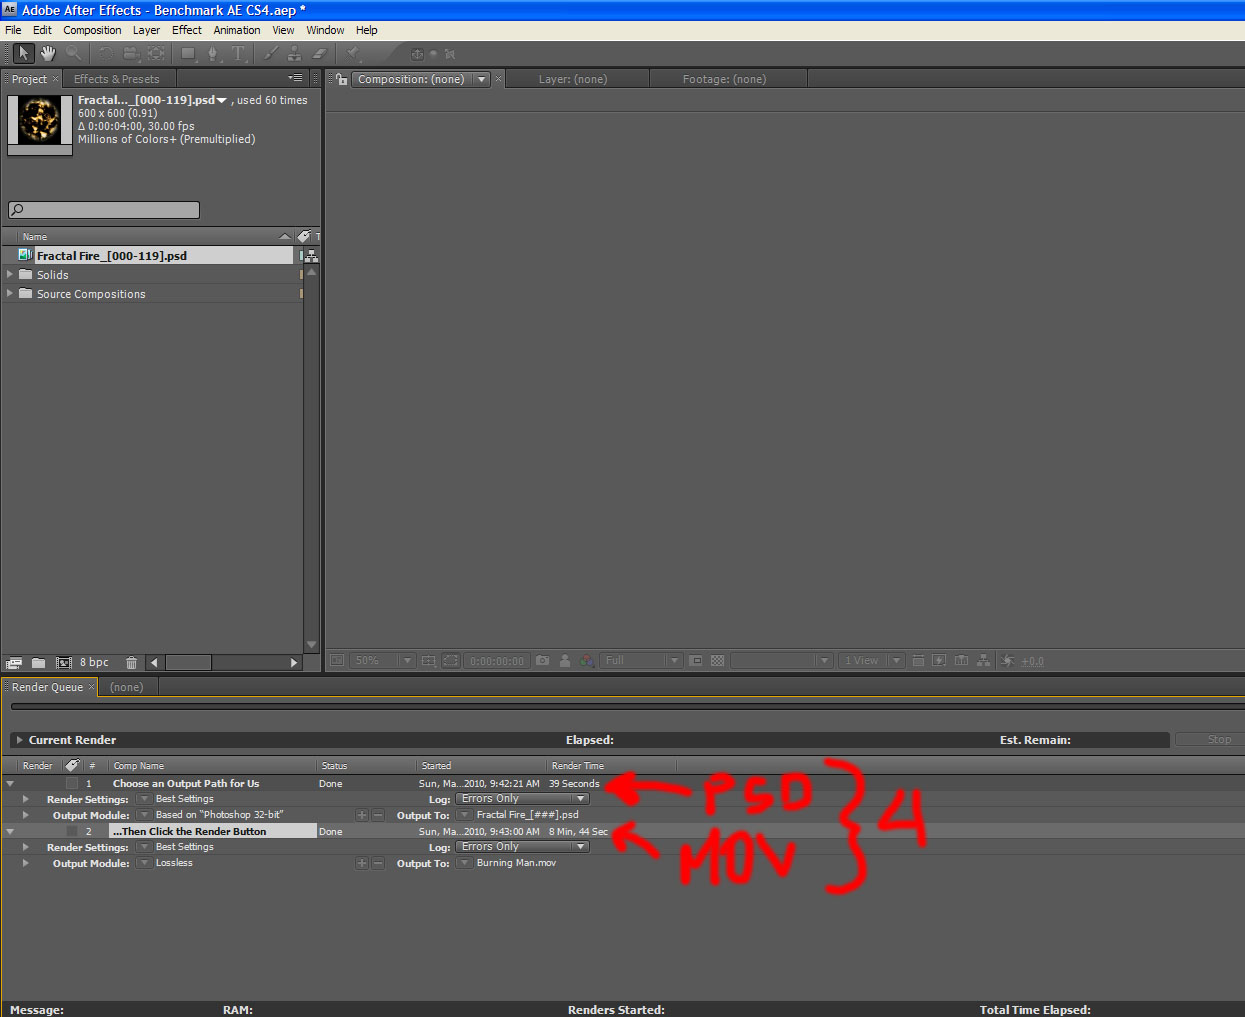Click the 8 bpc color depth button
The width and height of the screenshot is (1245, 1017).
click(94, 662)
